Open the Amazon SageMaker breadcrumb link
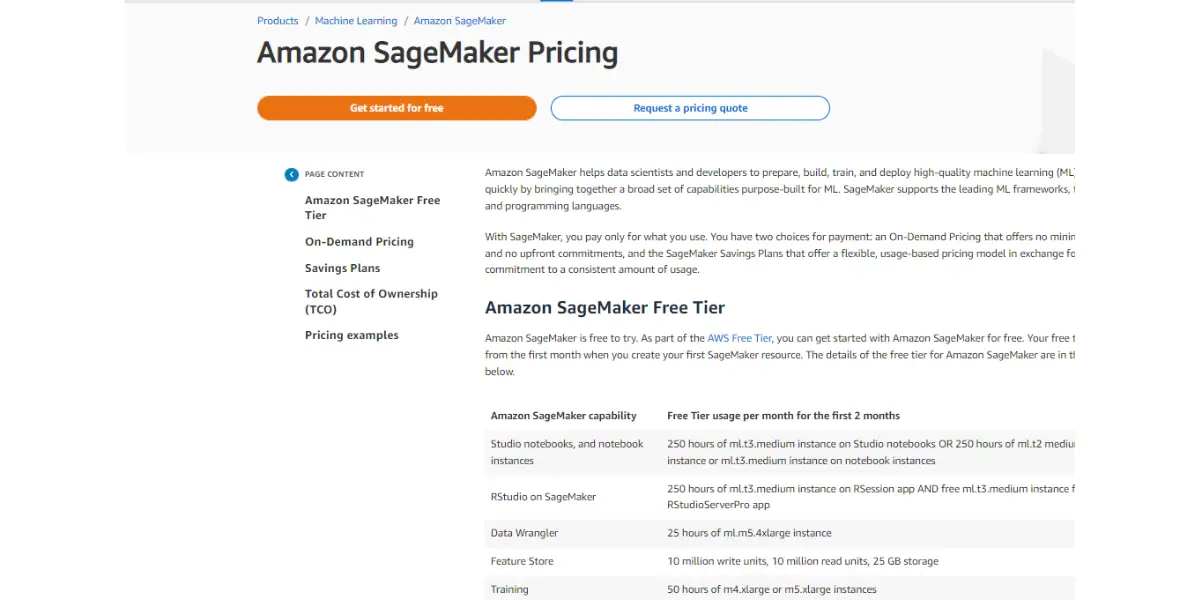 460,21
